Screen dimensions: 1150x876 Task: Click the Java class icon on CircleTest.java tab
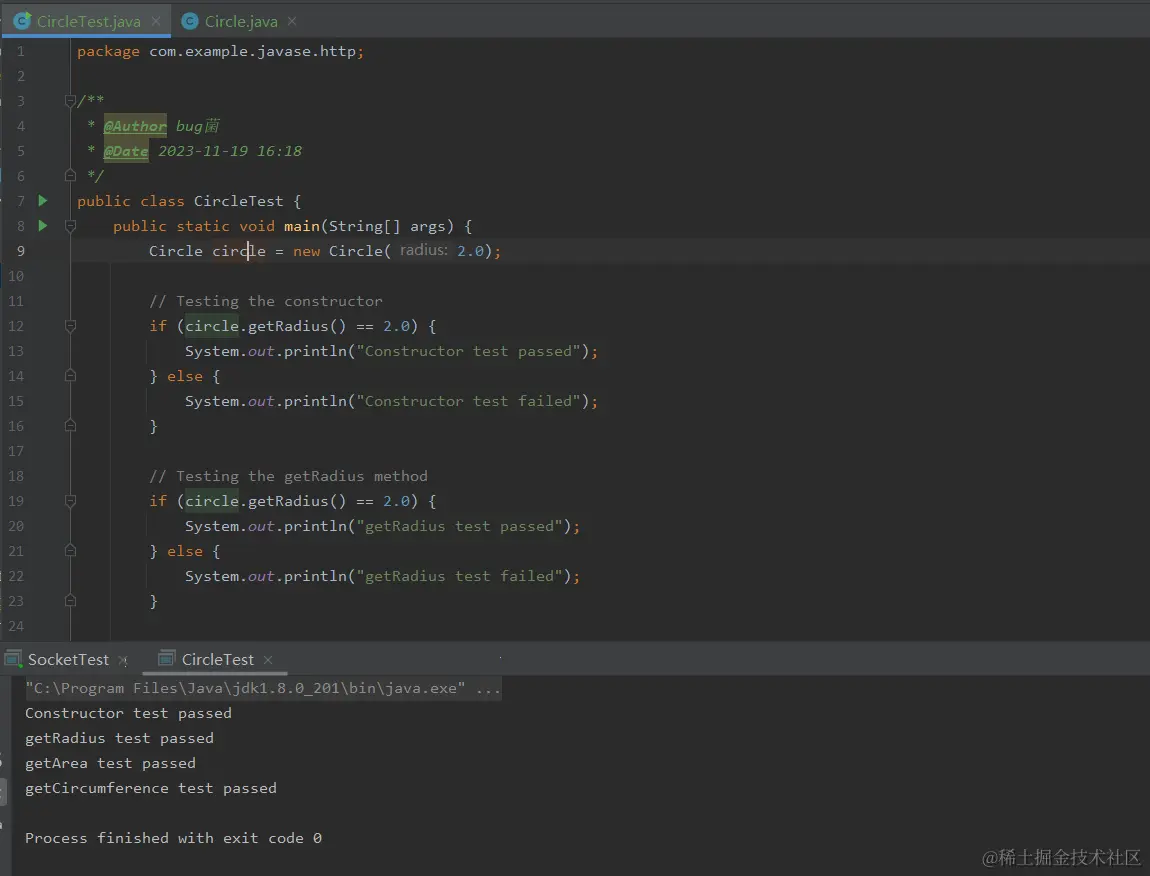(x=23, y=21)
